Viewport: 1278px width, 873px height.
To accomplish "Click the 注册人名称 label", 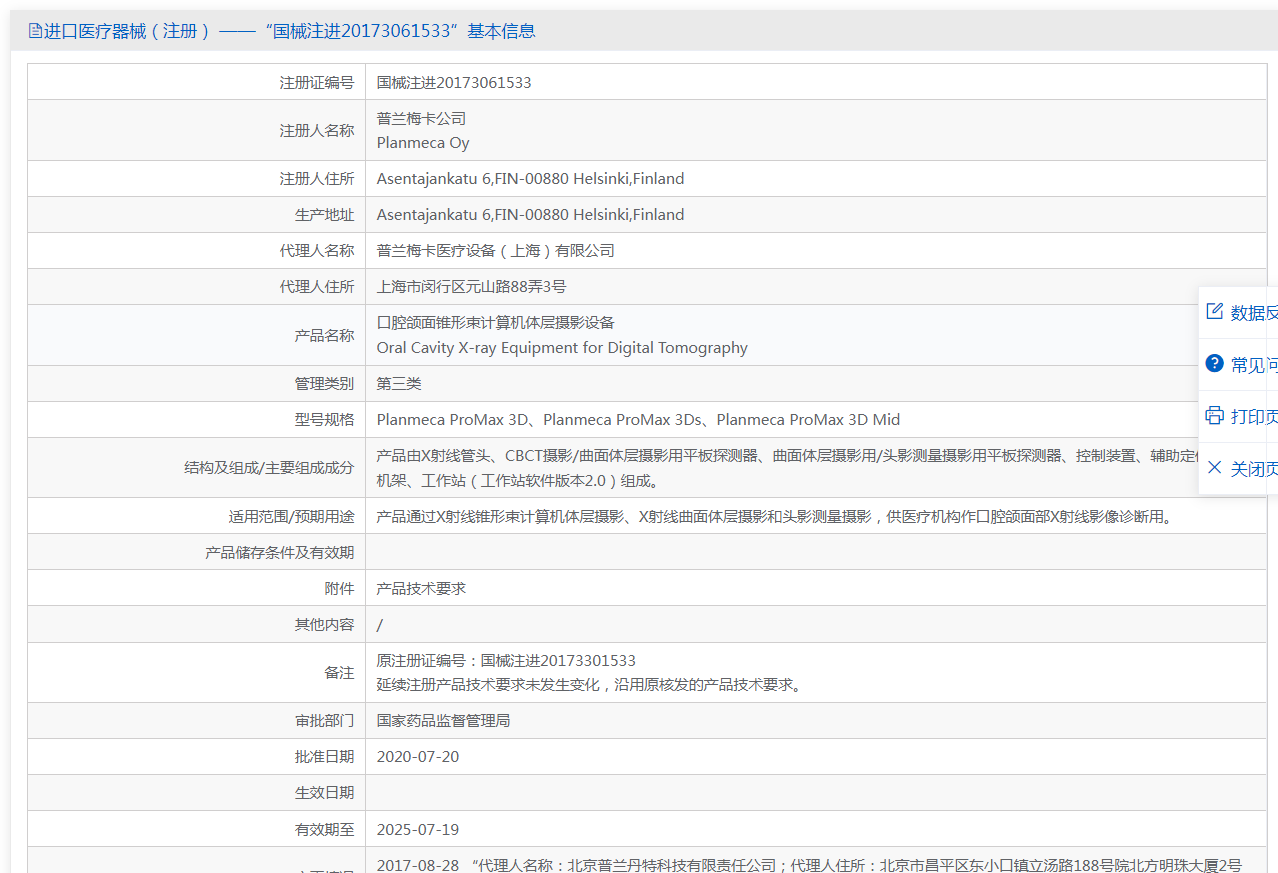I will pyautogui.click(x=316, y=131).
